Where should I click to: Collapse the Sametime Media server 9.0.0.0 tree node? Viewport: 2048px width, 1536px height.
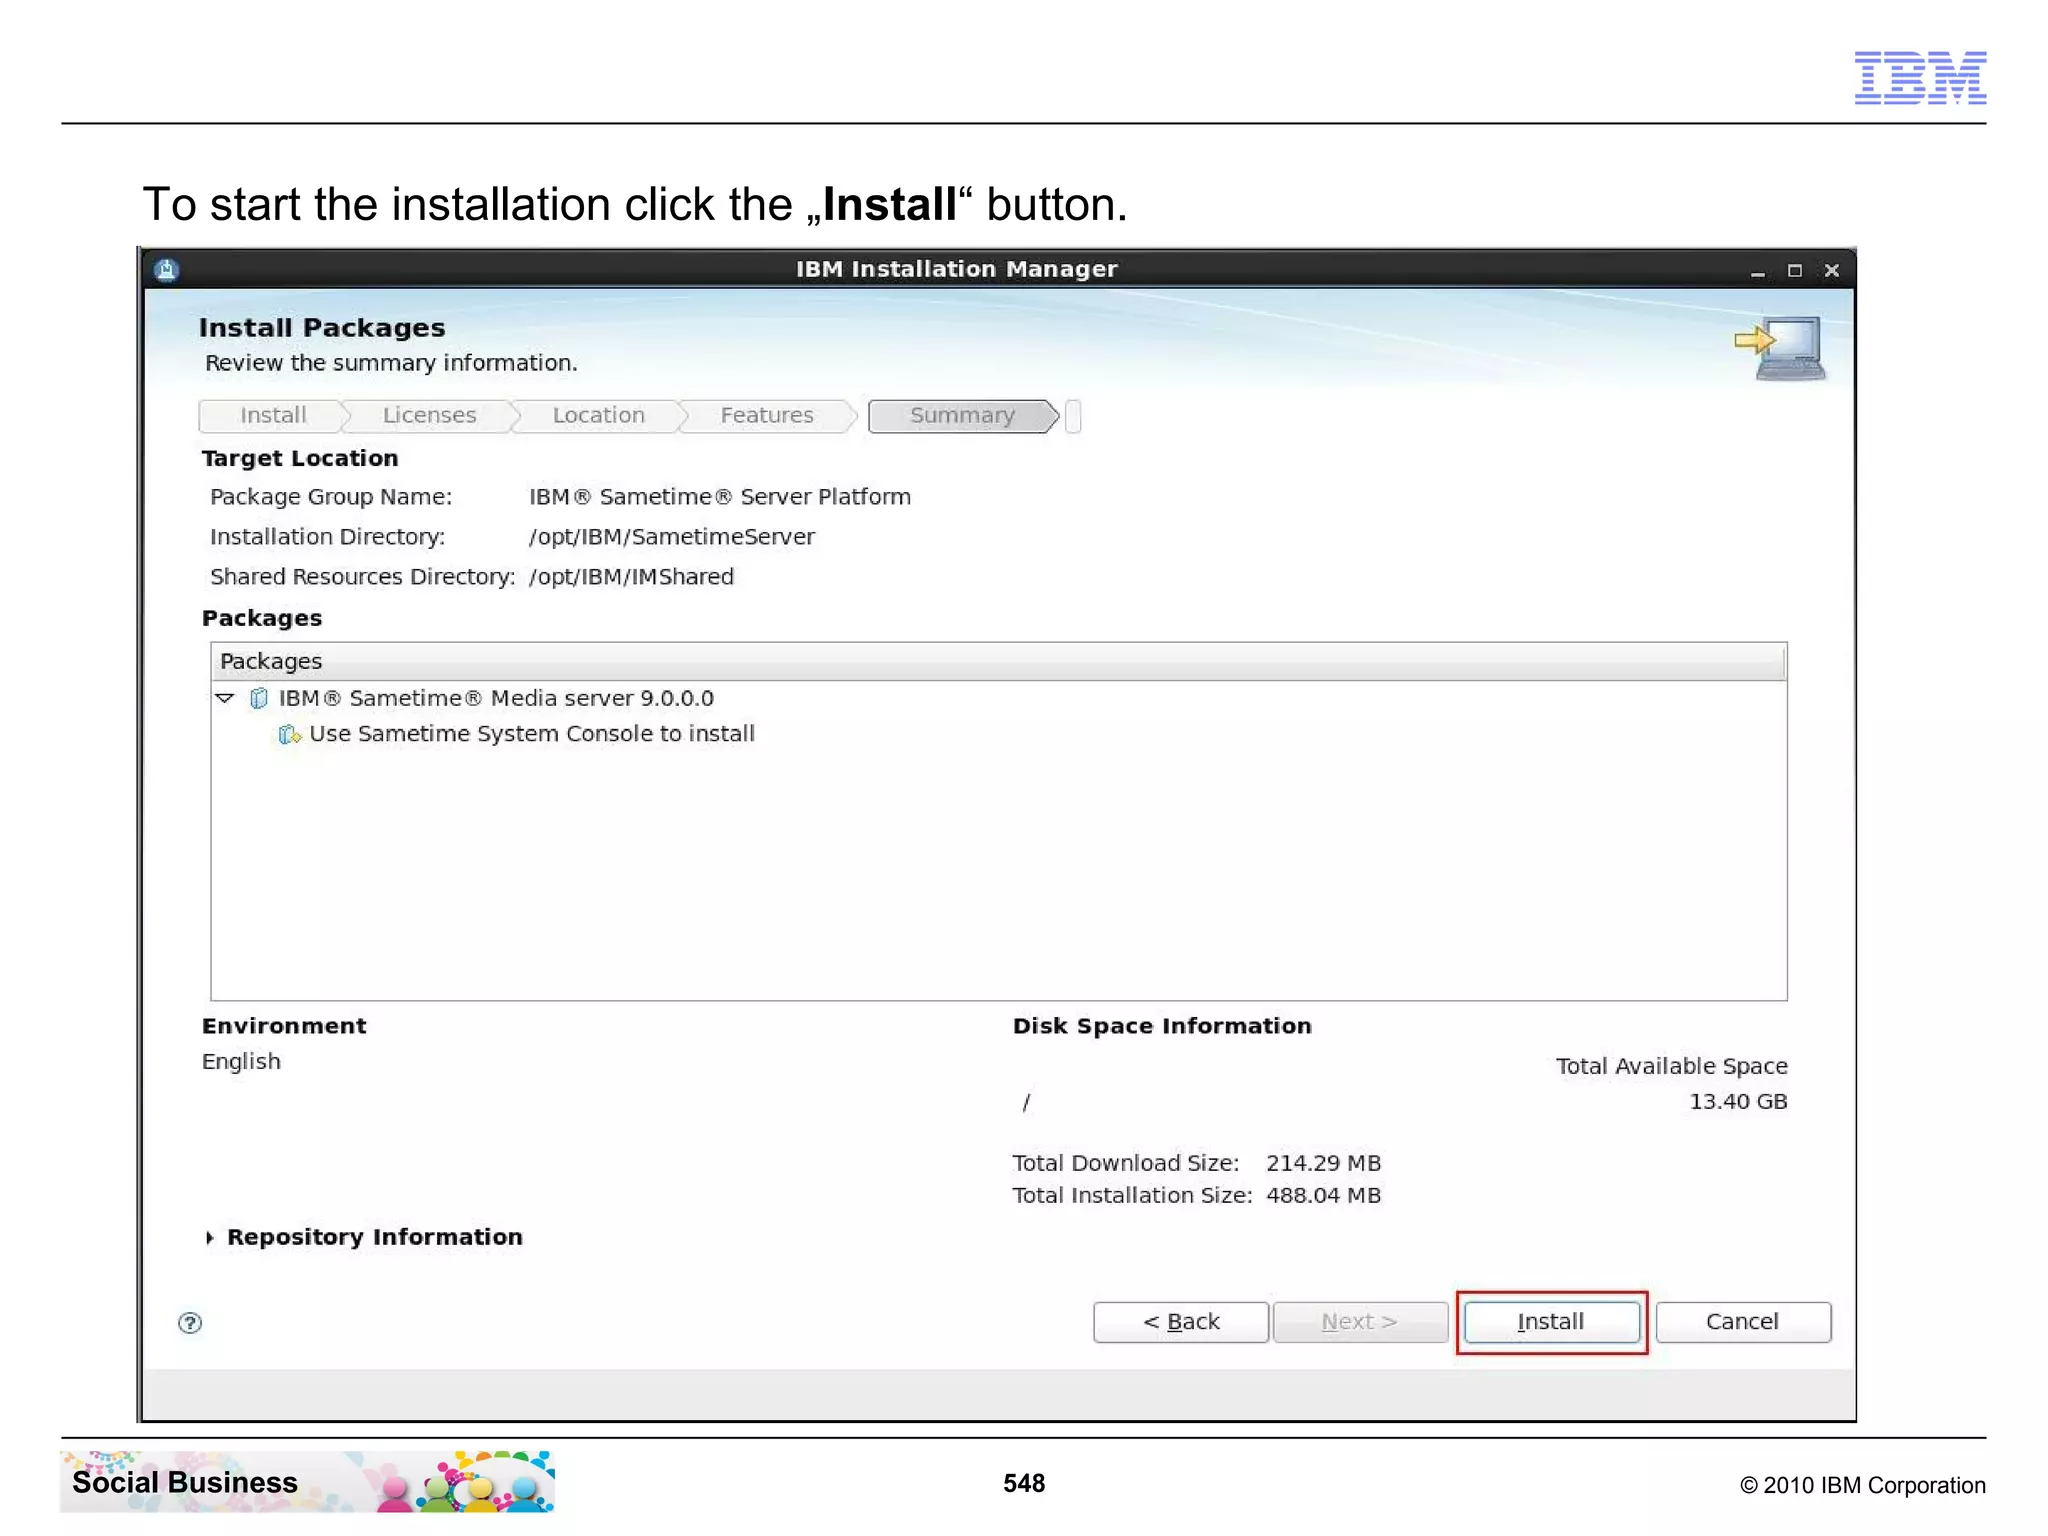pos(225,698)
